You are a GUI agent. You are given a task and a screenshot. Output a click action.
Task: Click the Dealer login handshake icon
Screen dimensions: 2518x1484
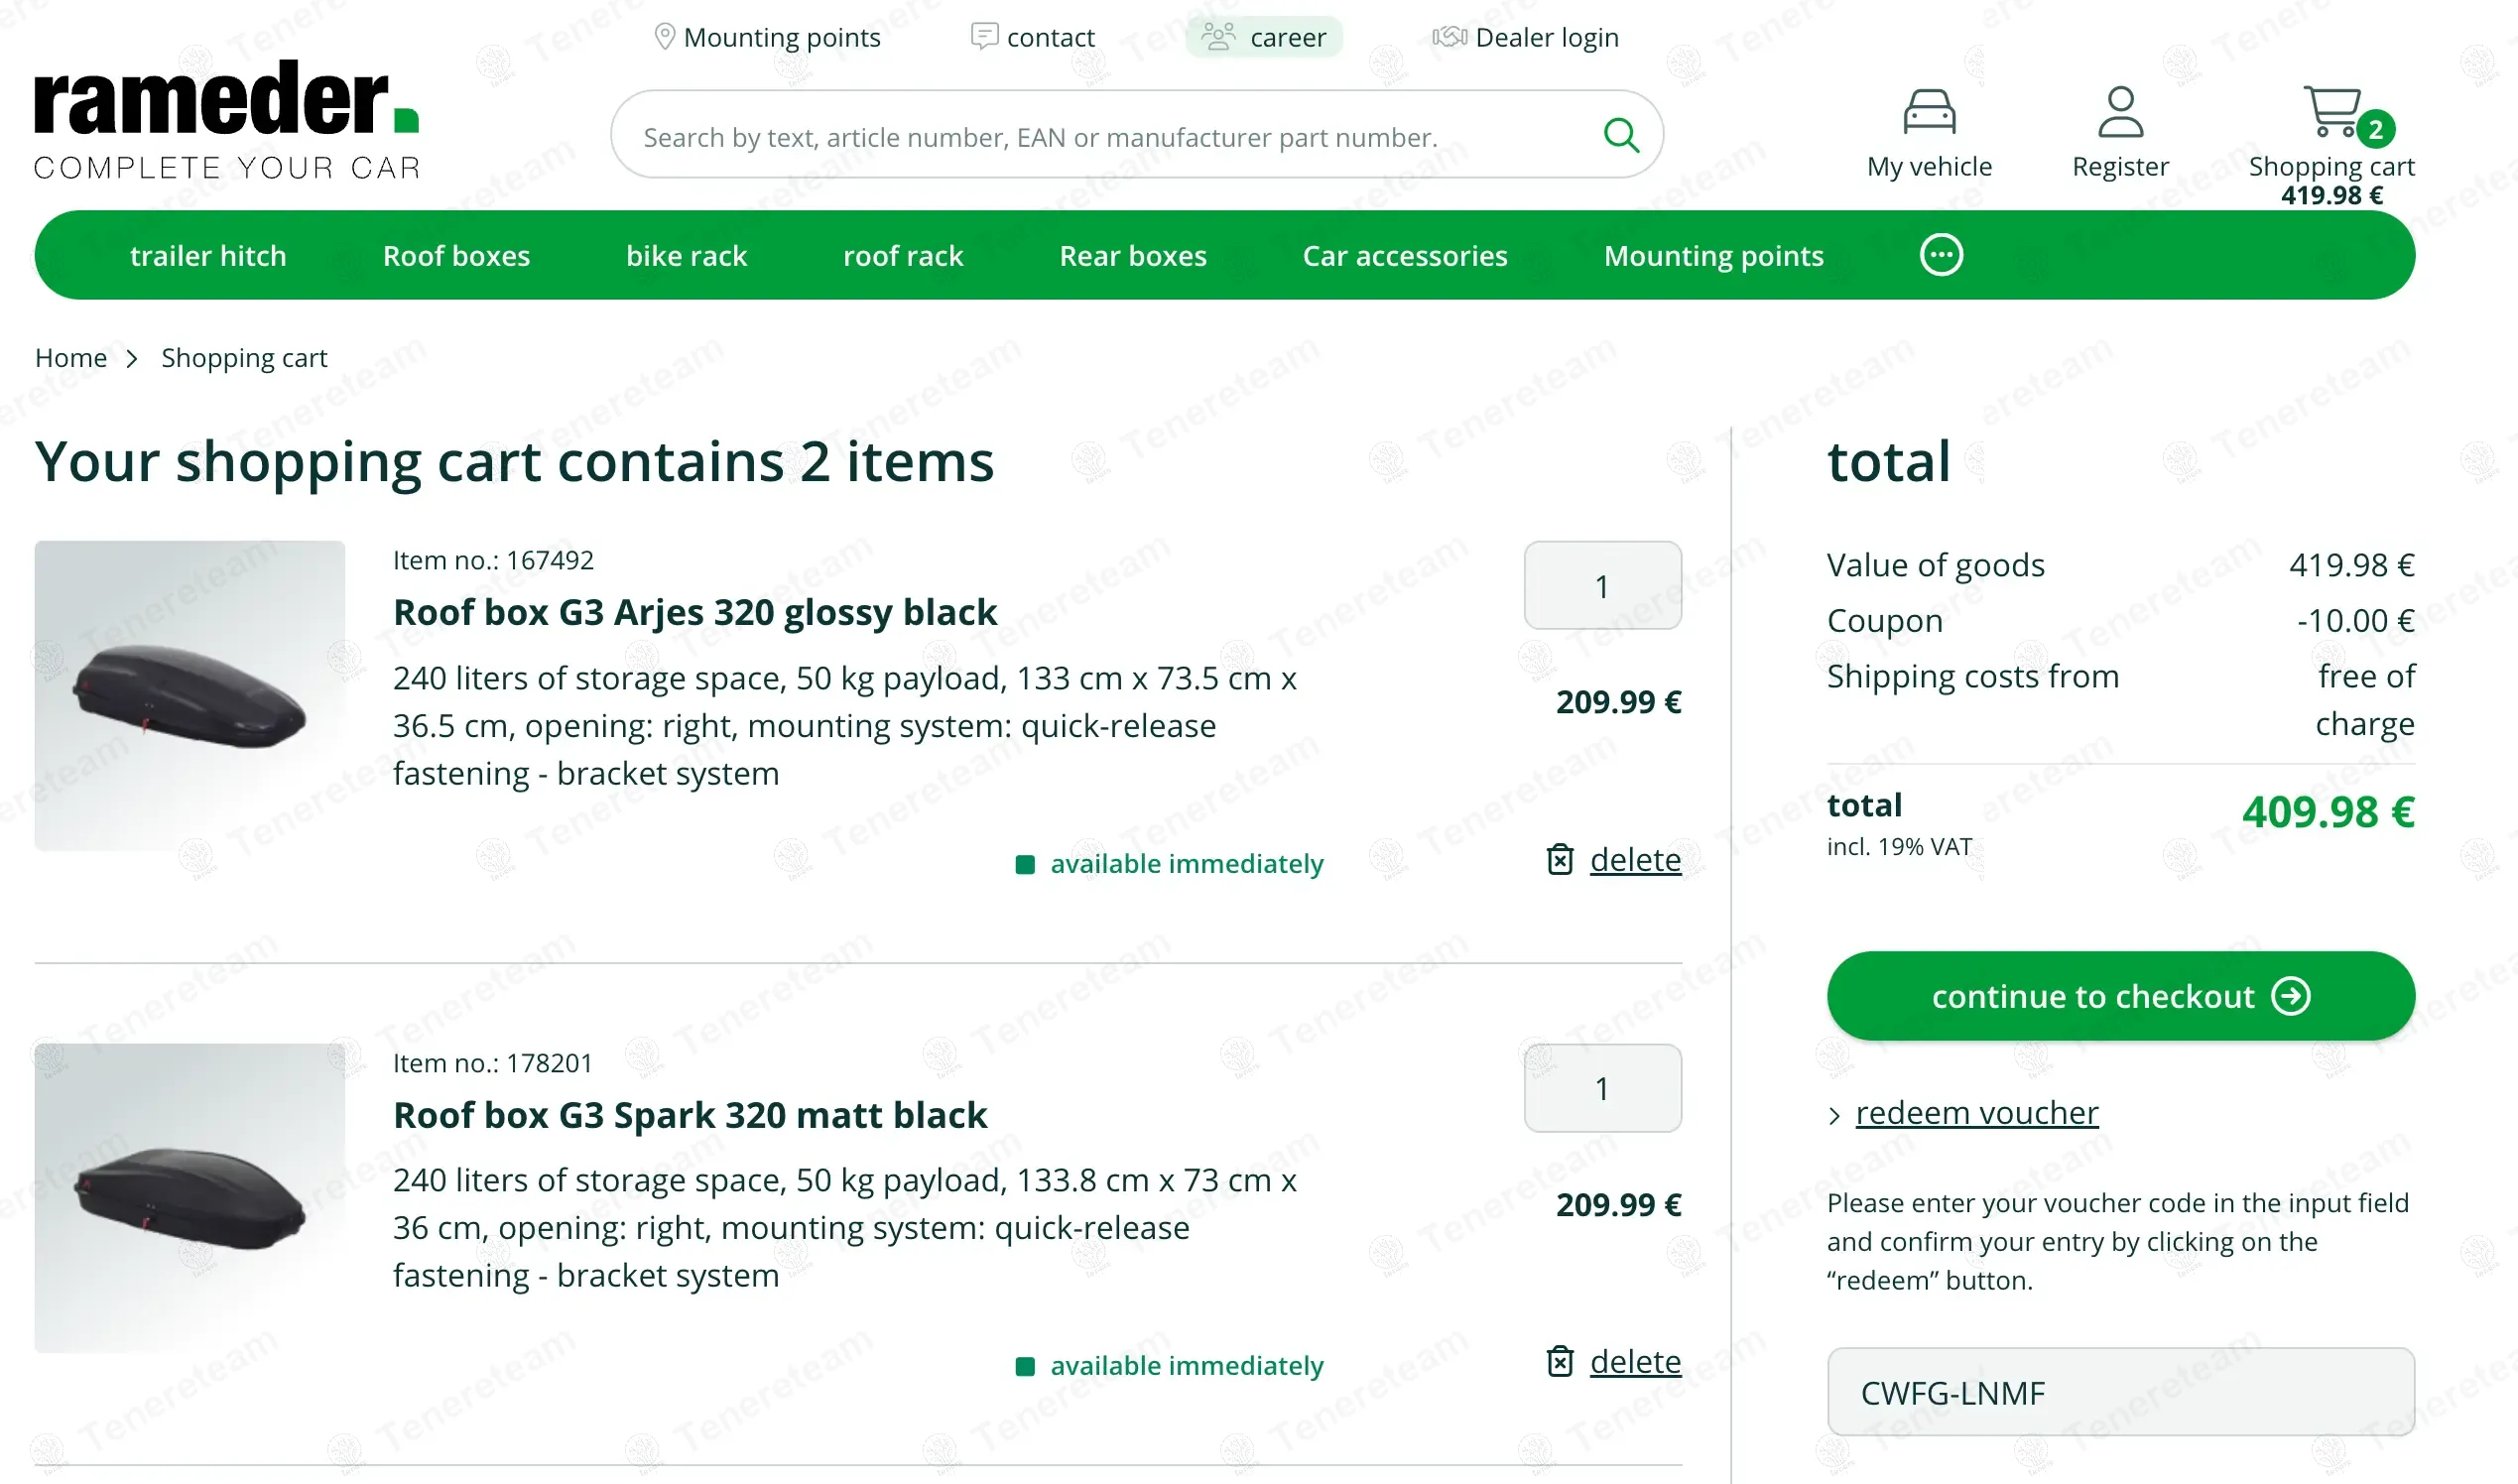tap(1449, 37)
